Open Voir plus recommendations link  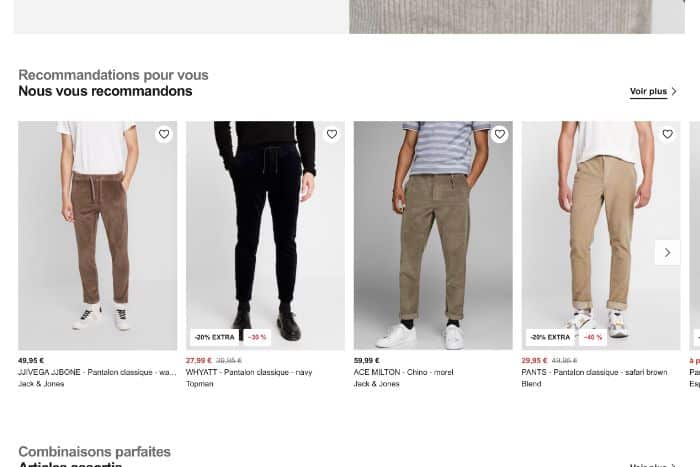point(648,92)
